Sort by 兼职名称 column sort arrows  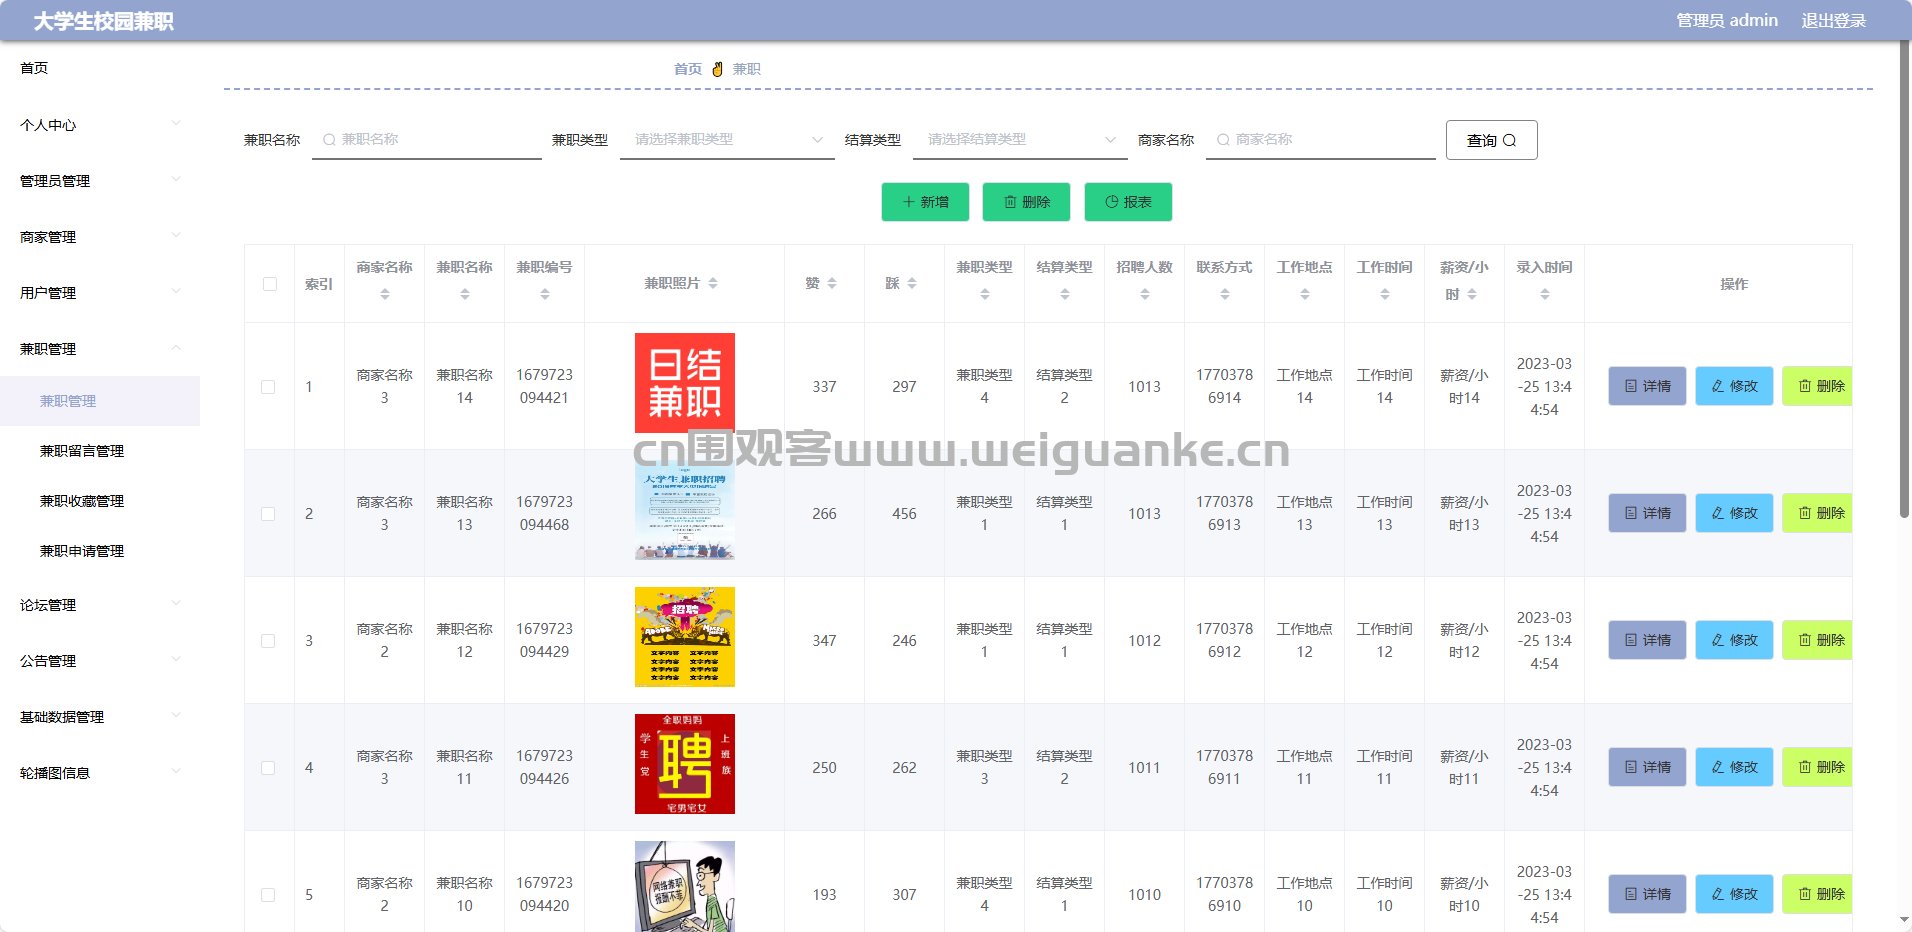coord(465,294)
